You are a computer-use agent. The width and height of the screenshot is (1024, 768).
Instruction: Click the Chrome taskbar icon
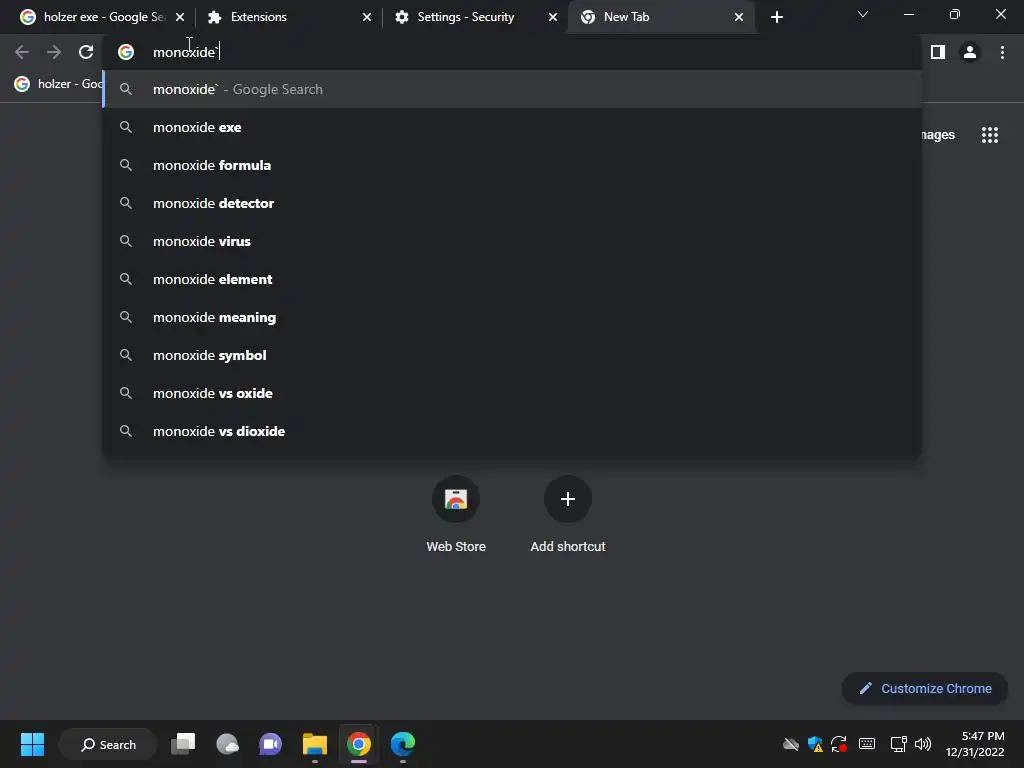359,744
